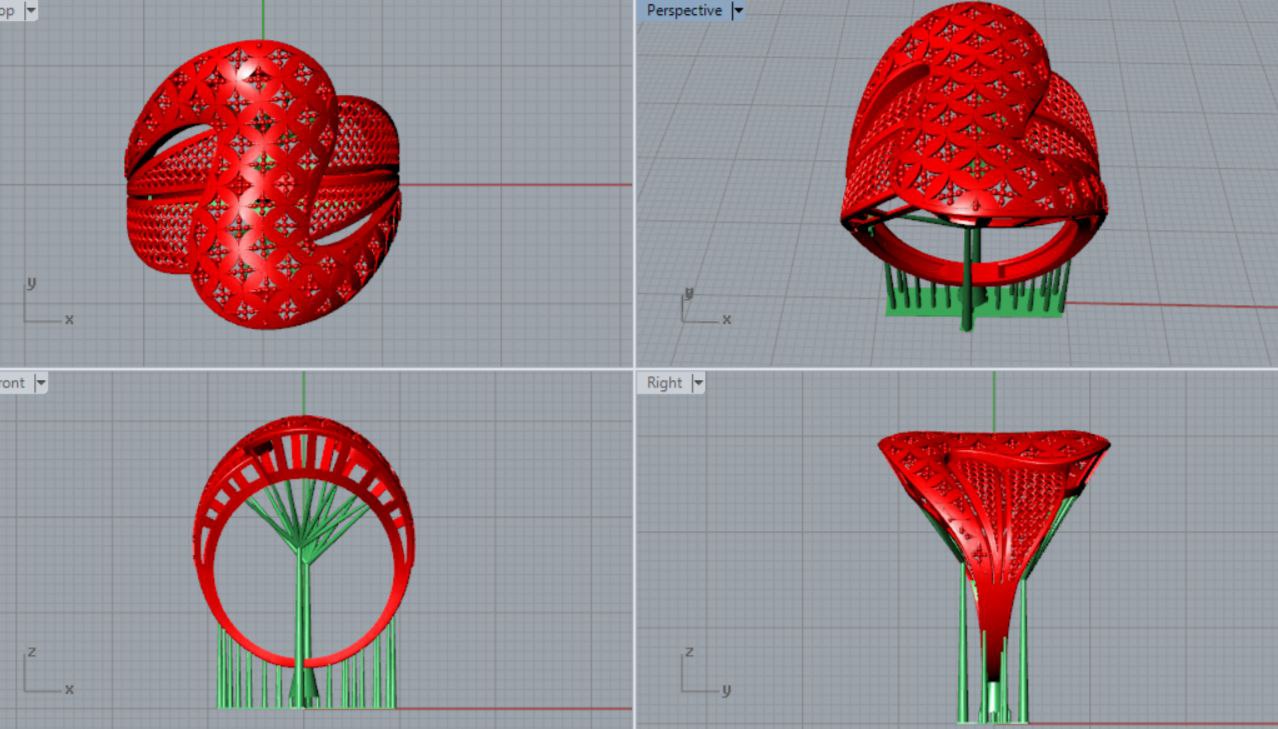The width and height of the screenshot is (1278, 729).
Task: Select green support pillars in Right viewport
Action: tap(964, 660)
